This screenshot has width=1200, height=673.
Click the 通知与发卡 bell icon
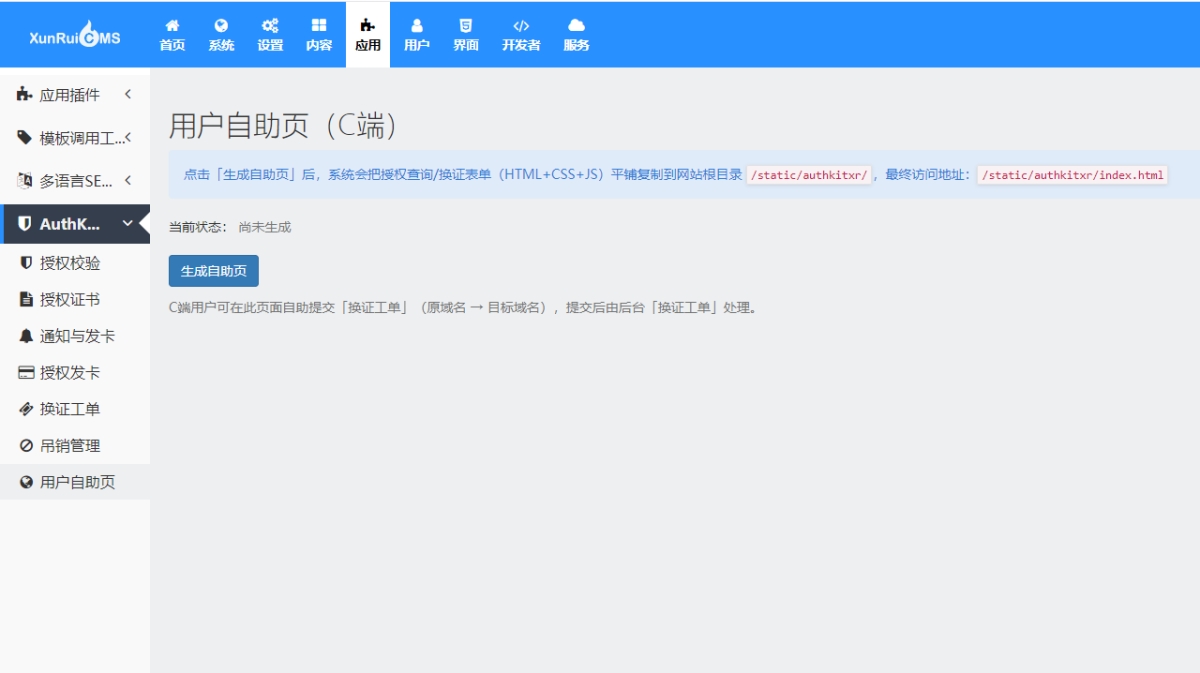(27, 336)
